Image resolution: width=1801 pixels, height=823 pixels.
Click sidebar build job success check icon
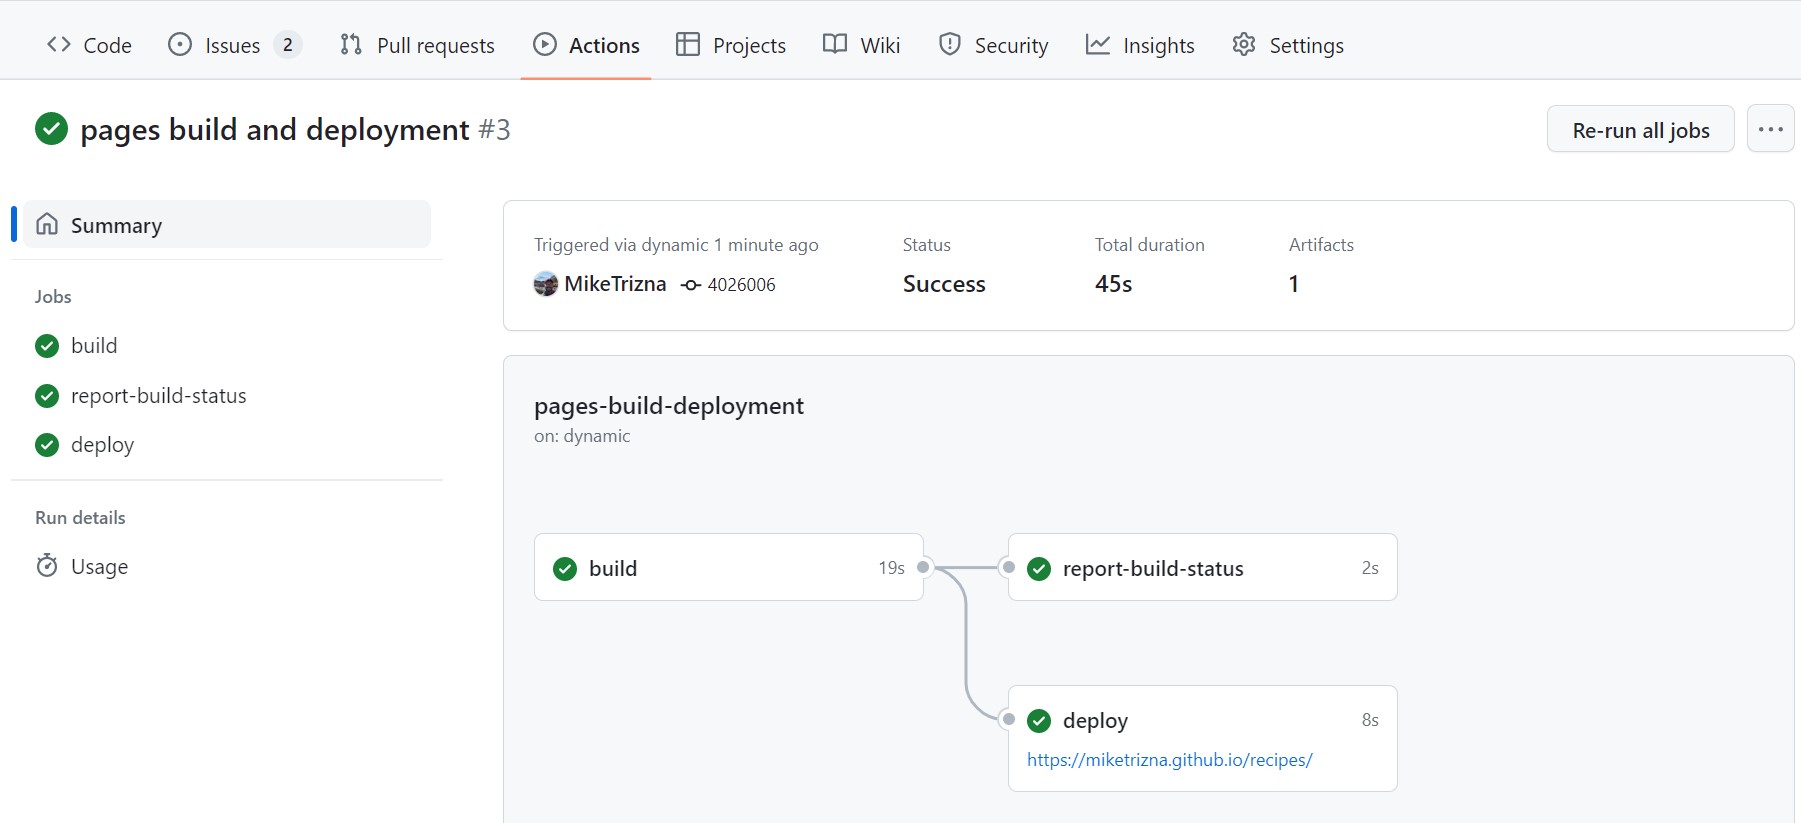pyautogui.click(x=47, y=346)
